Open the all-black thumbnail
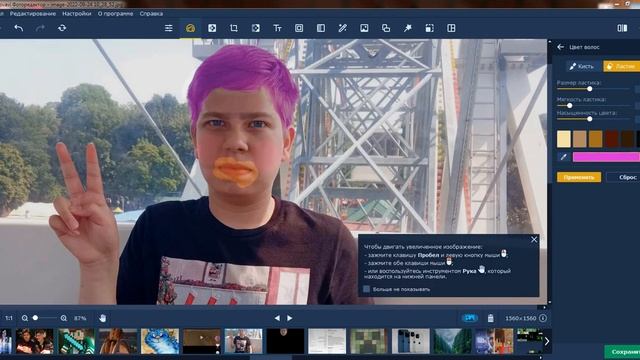The height and width of the screenshot is (360, 640). [x=285, y=341]
